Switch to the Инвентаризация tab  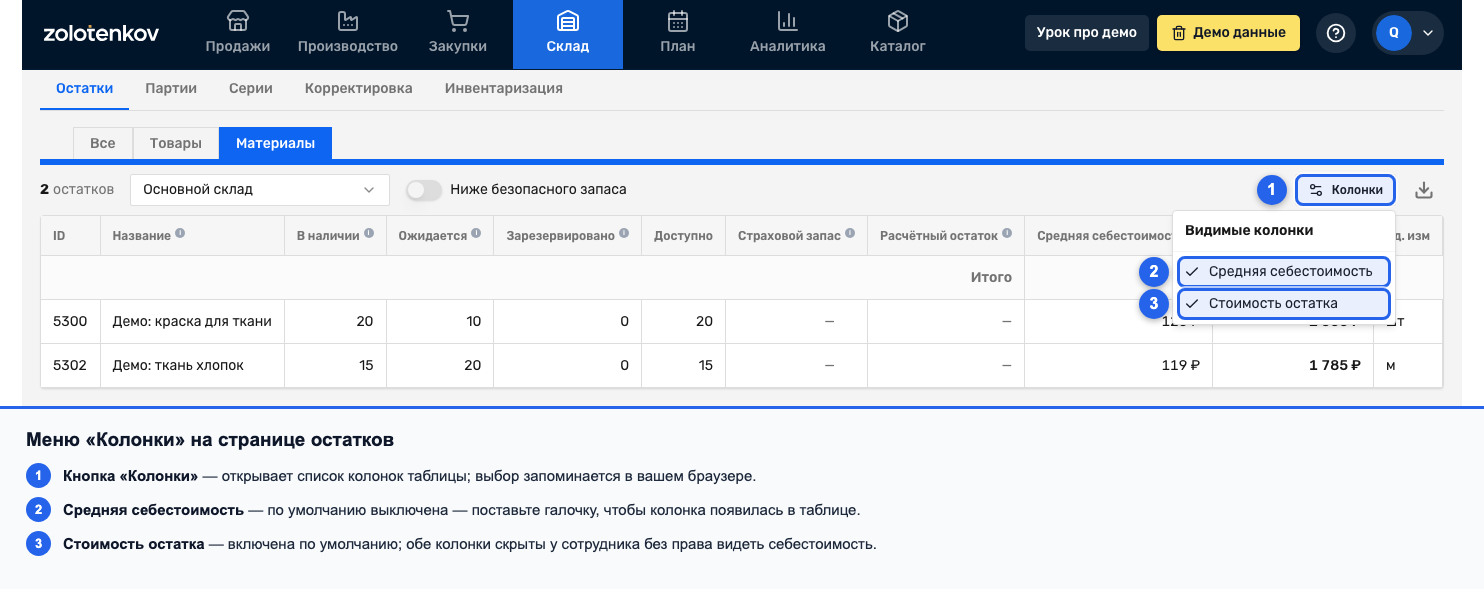504,88
